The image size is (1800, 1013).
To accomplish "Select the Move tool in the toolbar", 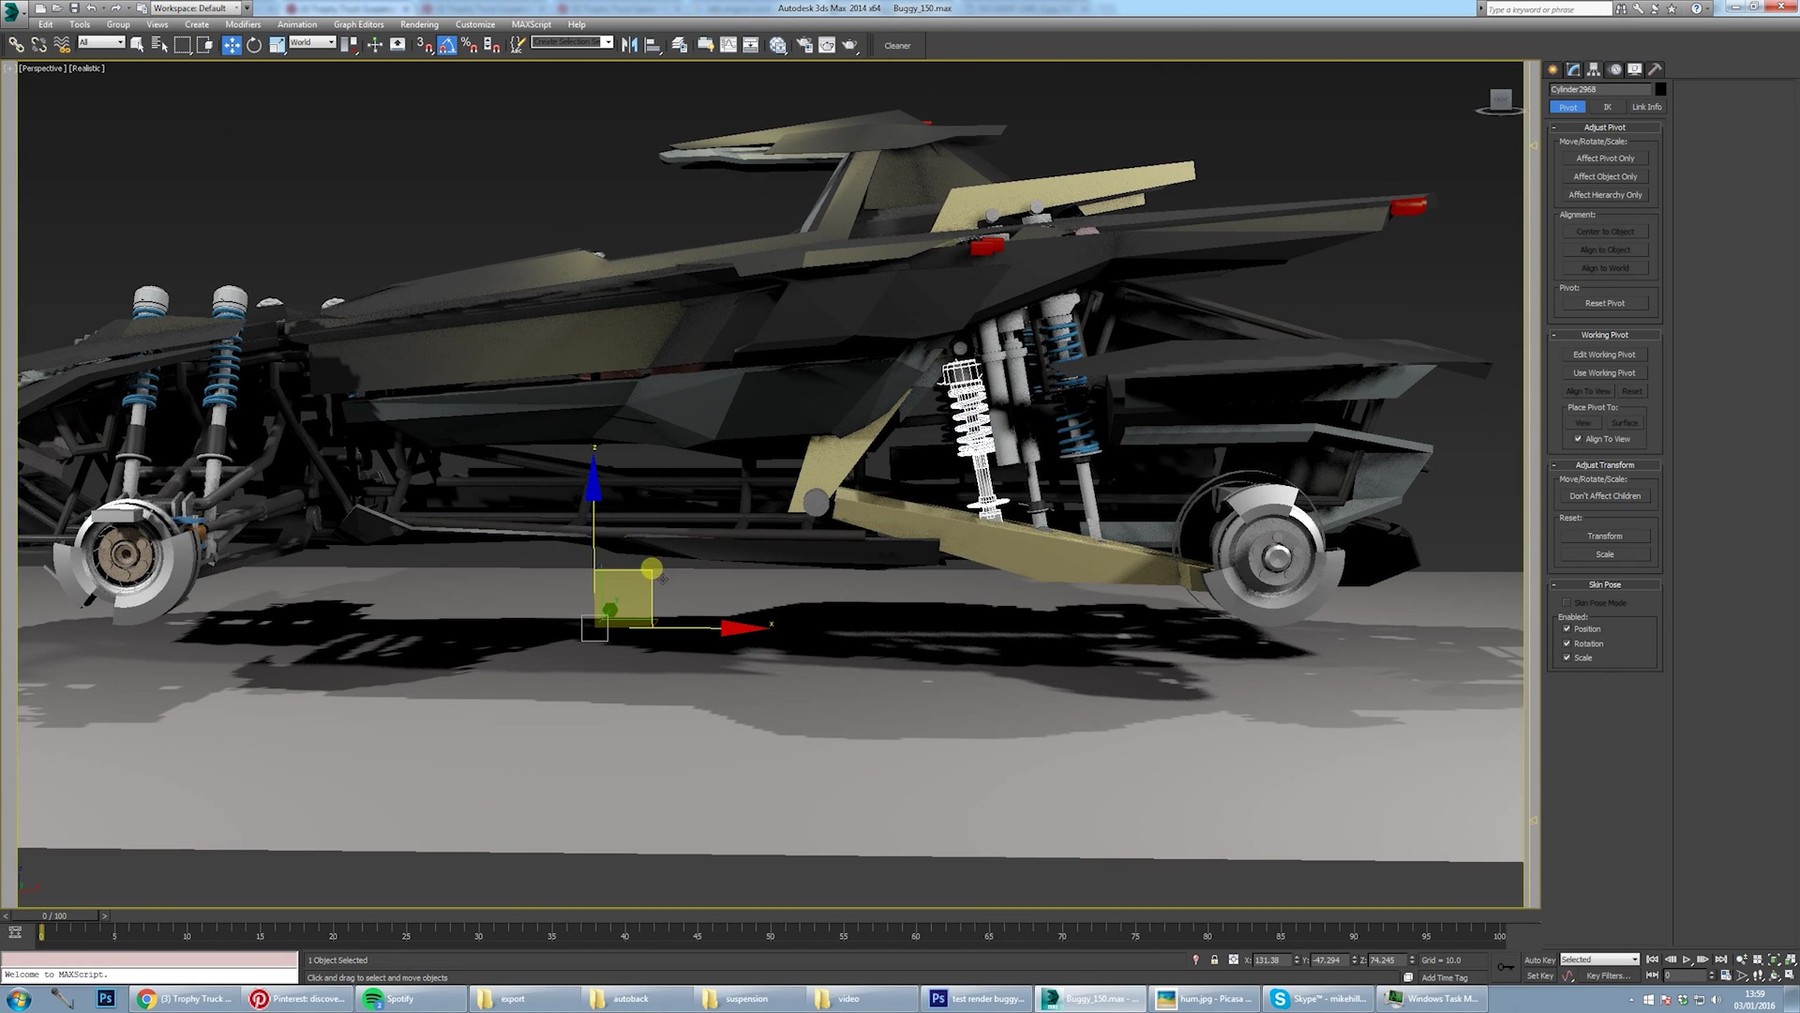I will tap(232, 45).
